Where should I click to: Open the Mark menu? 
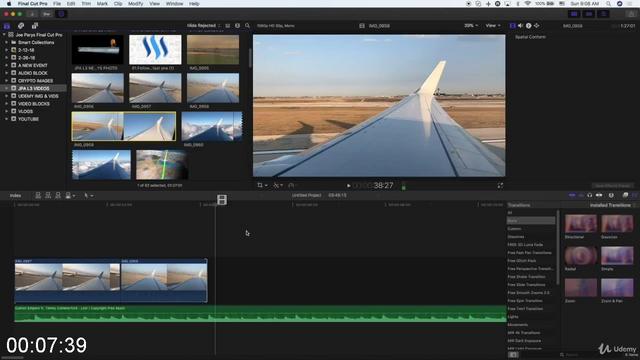click(102, 4)
